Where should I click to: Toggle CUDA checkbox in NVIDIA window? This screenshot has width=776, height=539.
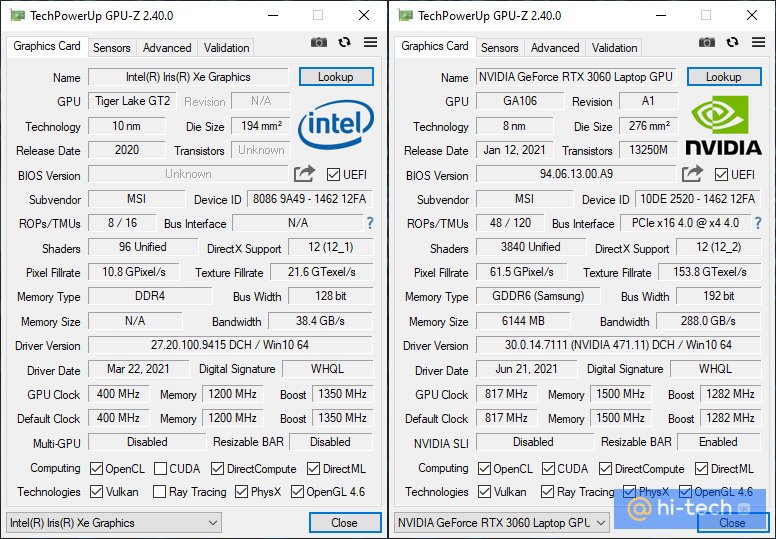tap(548, 468)
